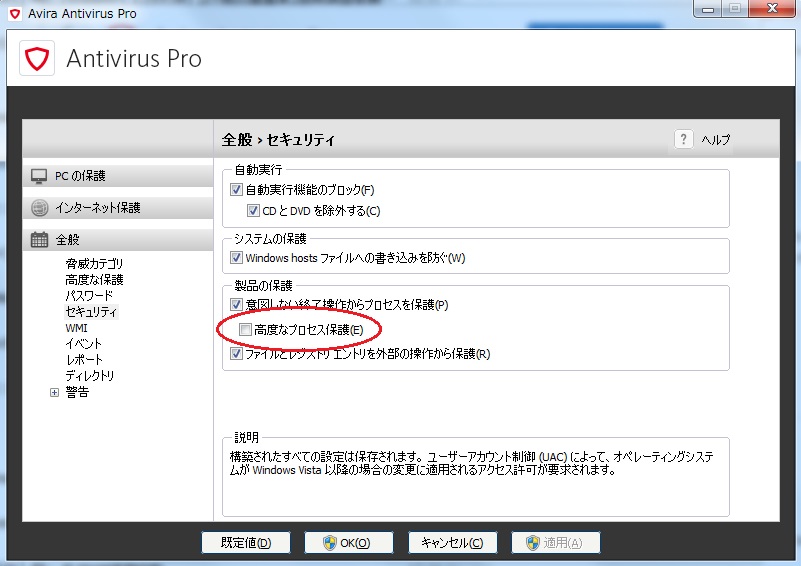
Task: Minimize the Avira Antivirus Pro window
Action: tap(708, 9)
